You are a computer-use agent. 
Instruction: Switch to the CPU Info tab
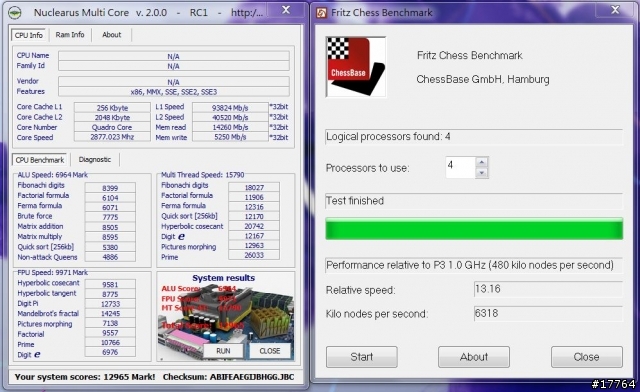point(29,35)
